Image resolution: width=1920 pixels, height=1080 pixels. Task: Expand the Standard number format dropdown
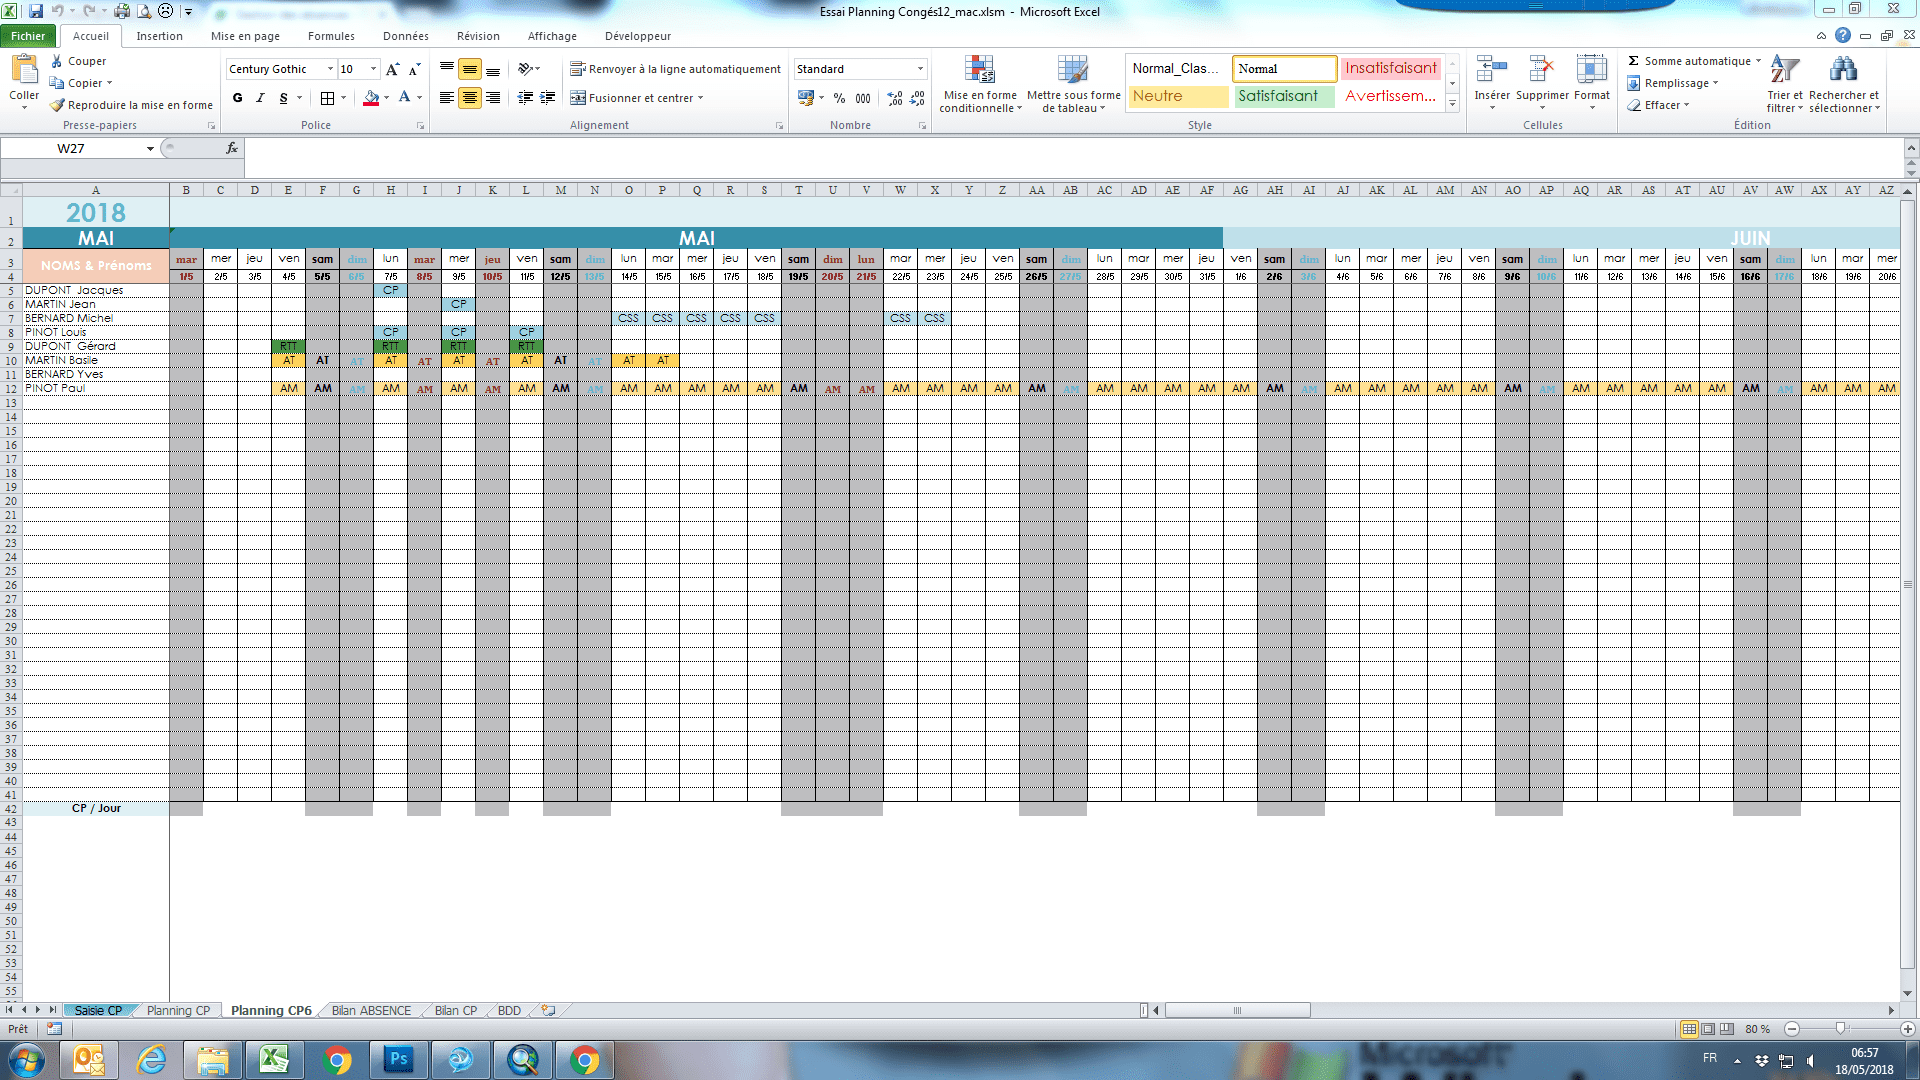click(920, 69)
